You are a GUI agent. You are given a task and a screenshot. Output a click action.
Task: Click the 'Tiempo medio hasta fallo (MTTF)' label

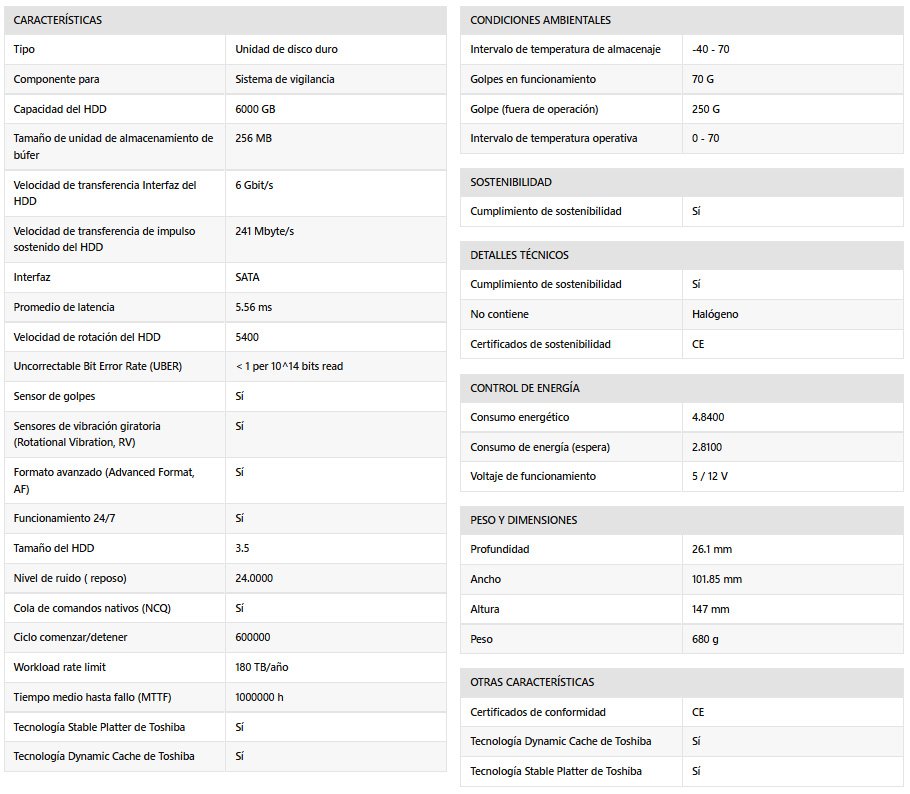click(x=93, y=697)
